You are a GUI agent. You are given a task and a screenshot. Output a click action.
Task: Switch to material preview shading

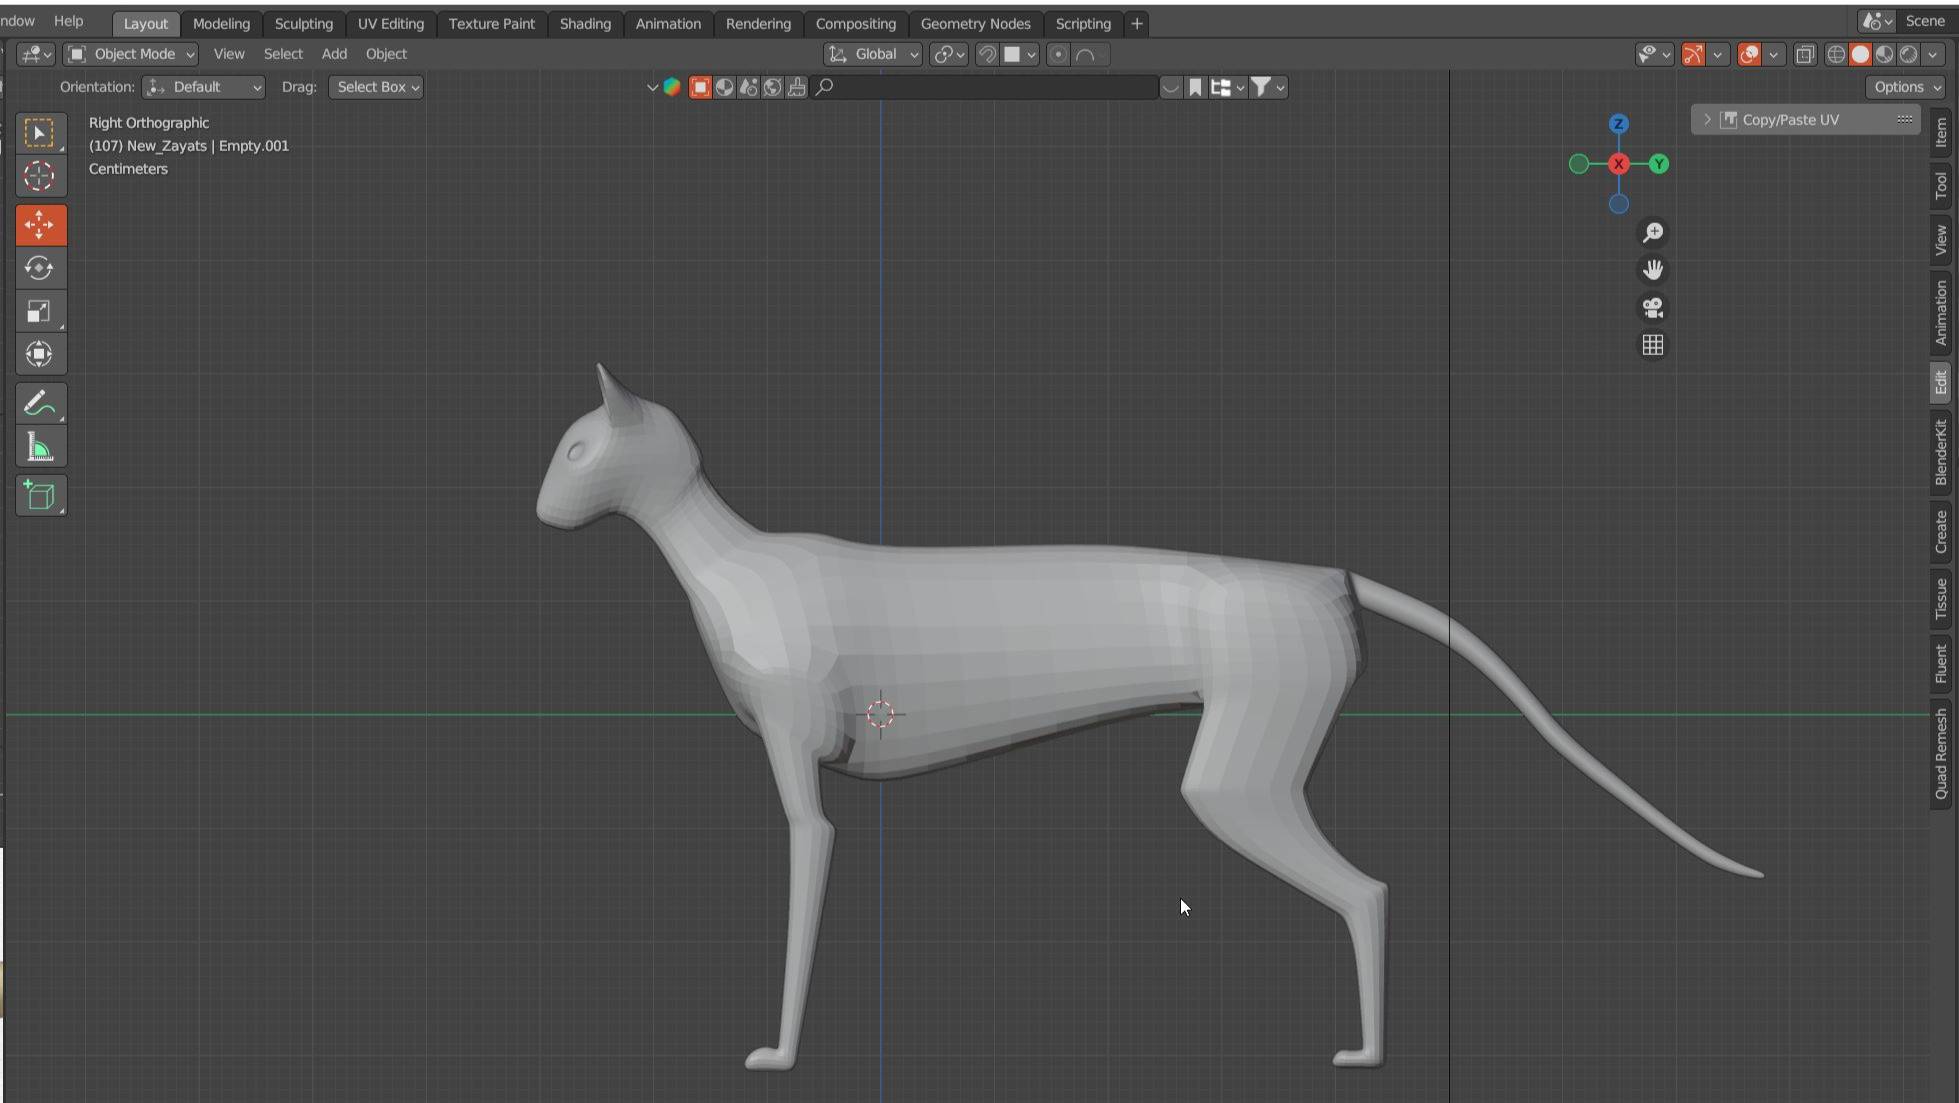tap(1884, 54)
